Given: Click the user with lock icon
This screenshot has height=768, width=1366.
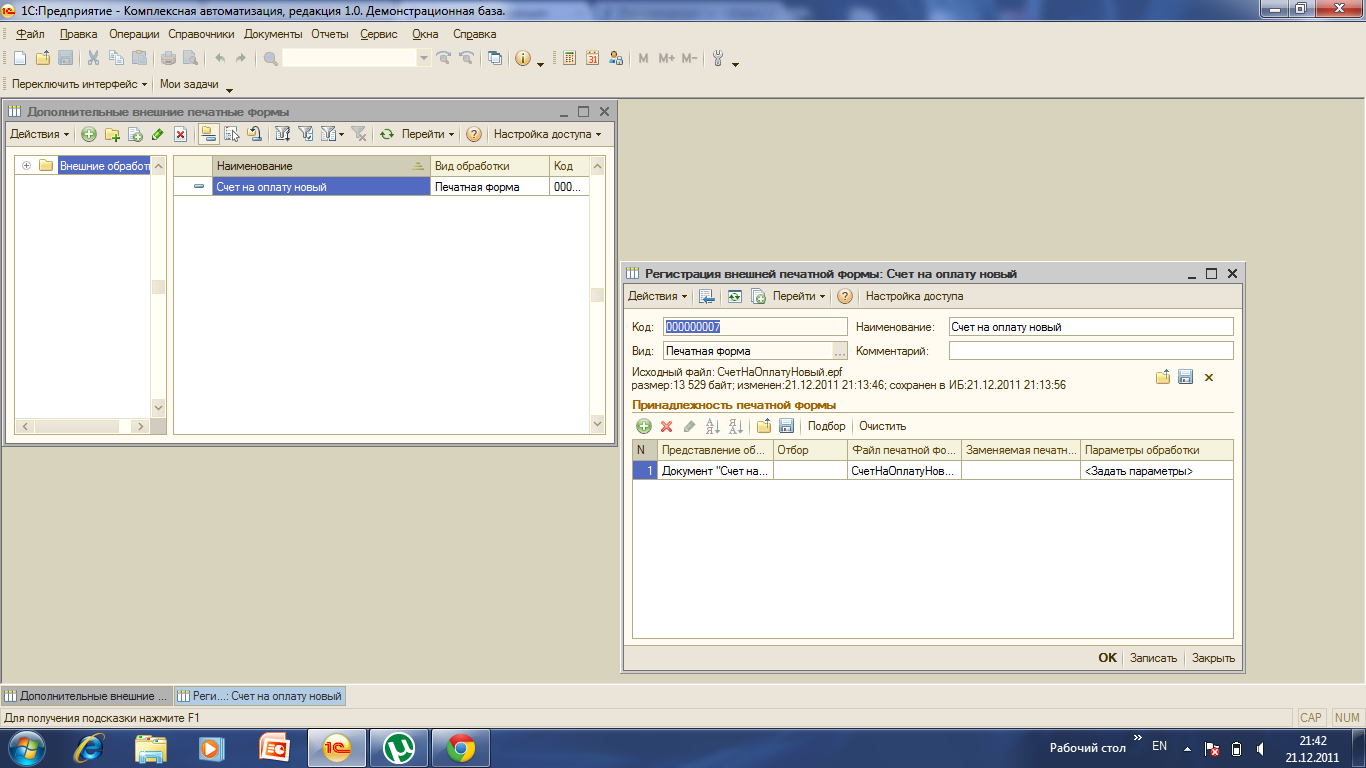Looking at the screenshot, I should pos(616,58).
